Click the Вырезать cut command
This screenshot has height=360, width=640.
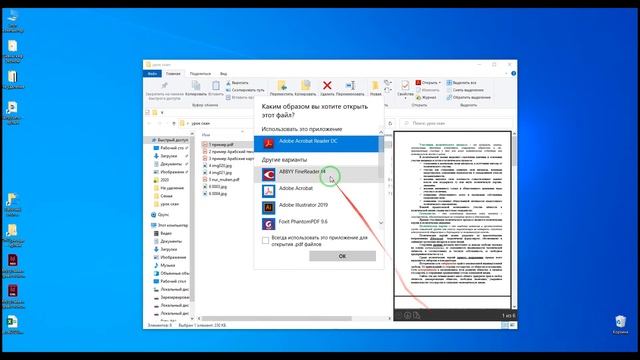tap(237, 83)
